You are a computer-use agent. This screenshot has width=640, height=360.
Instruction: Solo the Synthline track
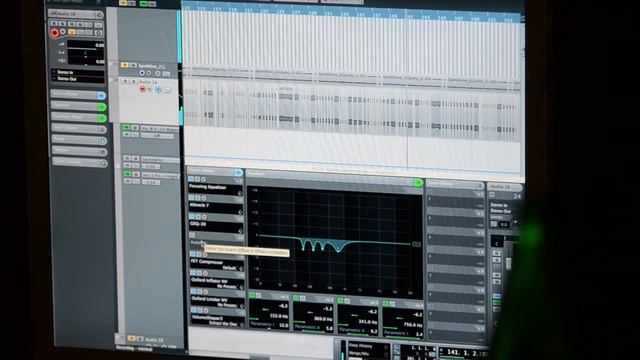133,65
